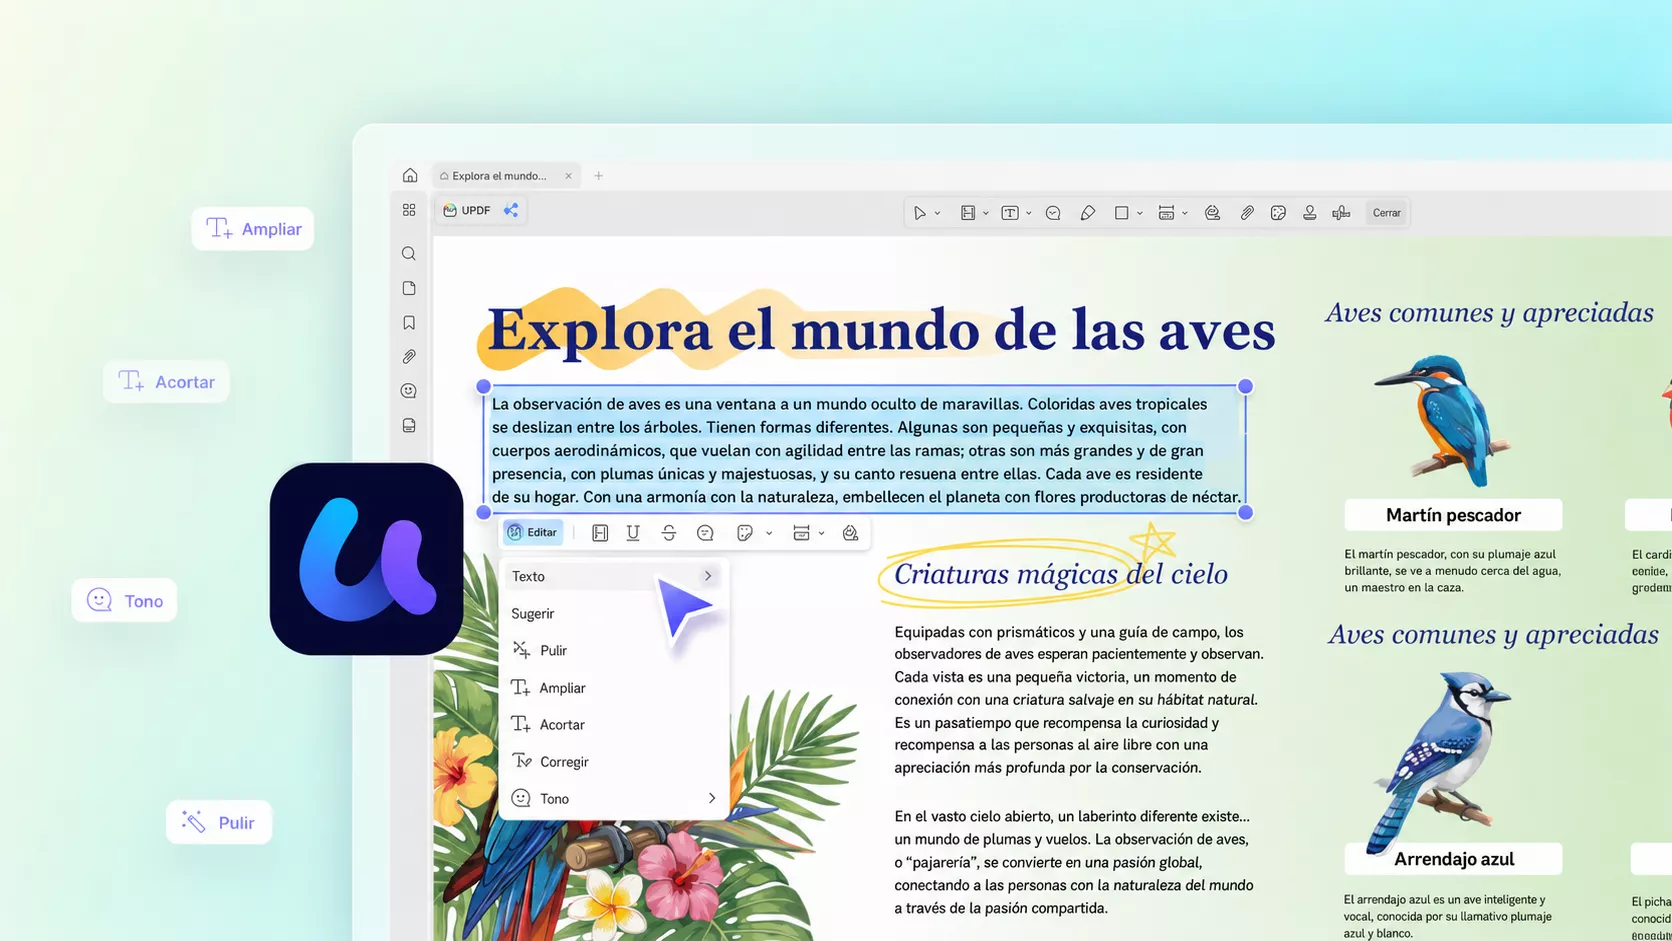Click the measure icon in floating toolbar
The image size is (1672, 941).
(x=801, y=533)
